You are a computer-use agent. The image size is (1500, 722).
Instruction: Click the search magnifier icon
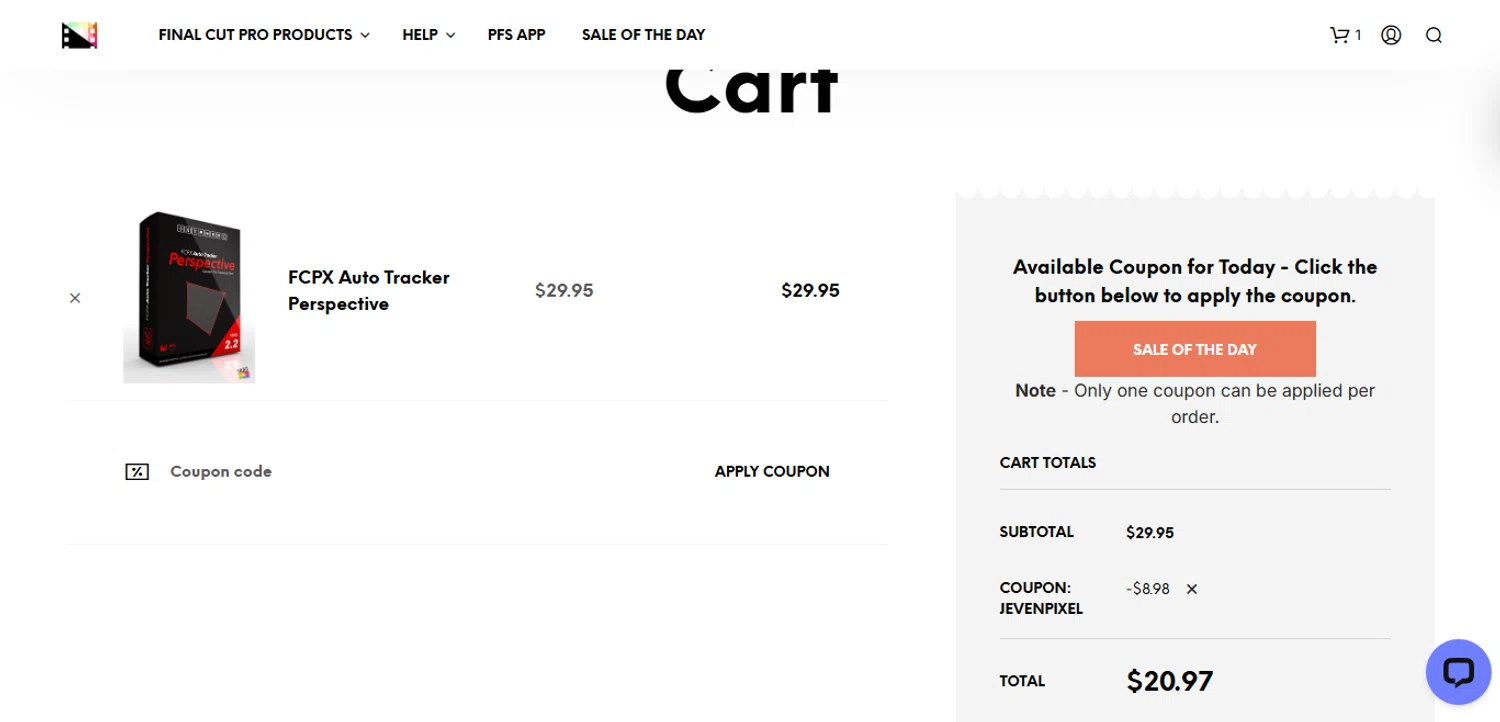pos(1434,35)
